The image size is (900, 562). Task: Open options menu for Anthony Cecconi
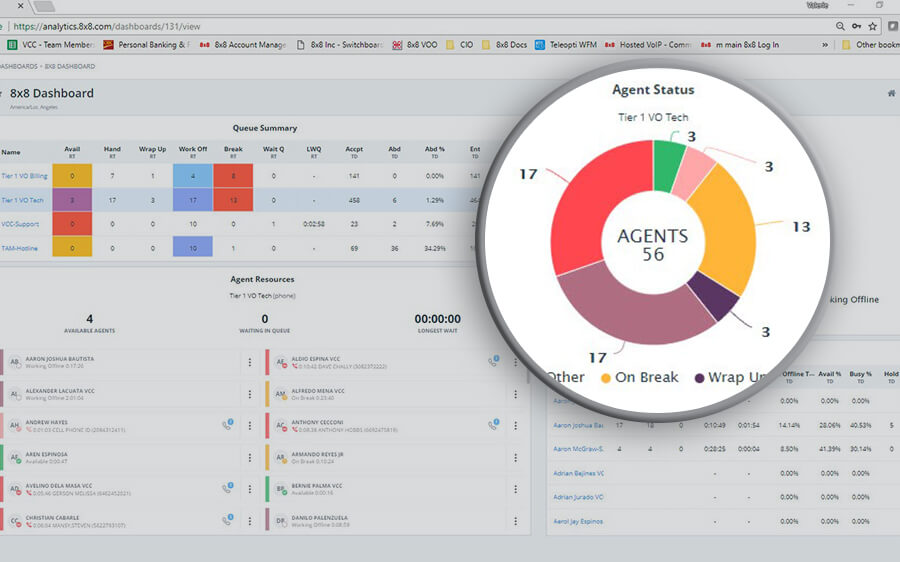[x=515, y=425]
